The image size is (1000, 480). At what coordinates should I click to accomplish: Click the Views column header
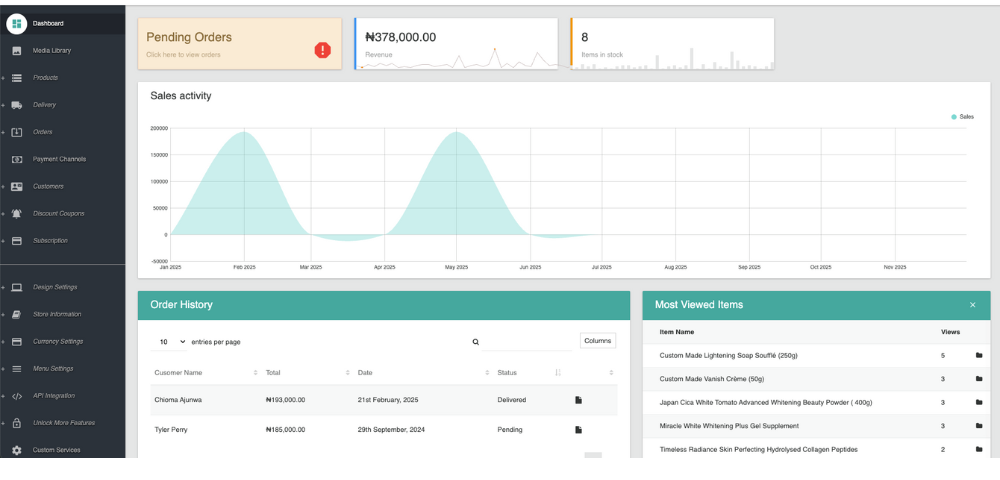pyautogui.click(x=950, y=332)
